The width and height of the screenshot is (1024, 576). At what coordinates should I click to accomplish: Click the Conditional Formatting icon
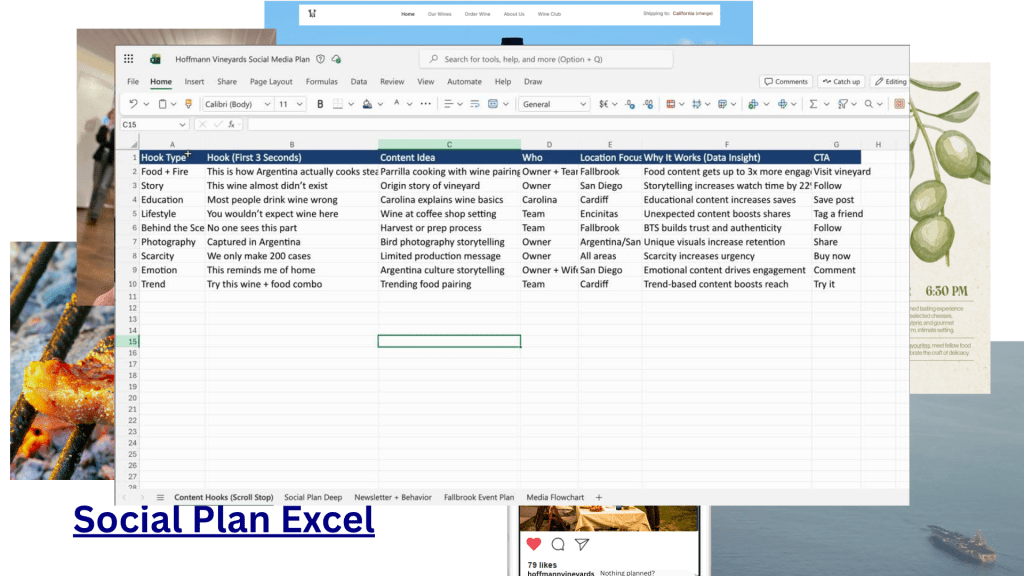tap(671, 104)
